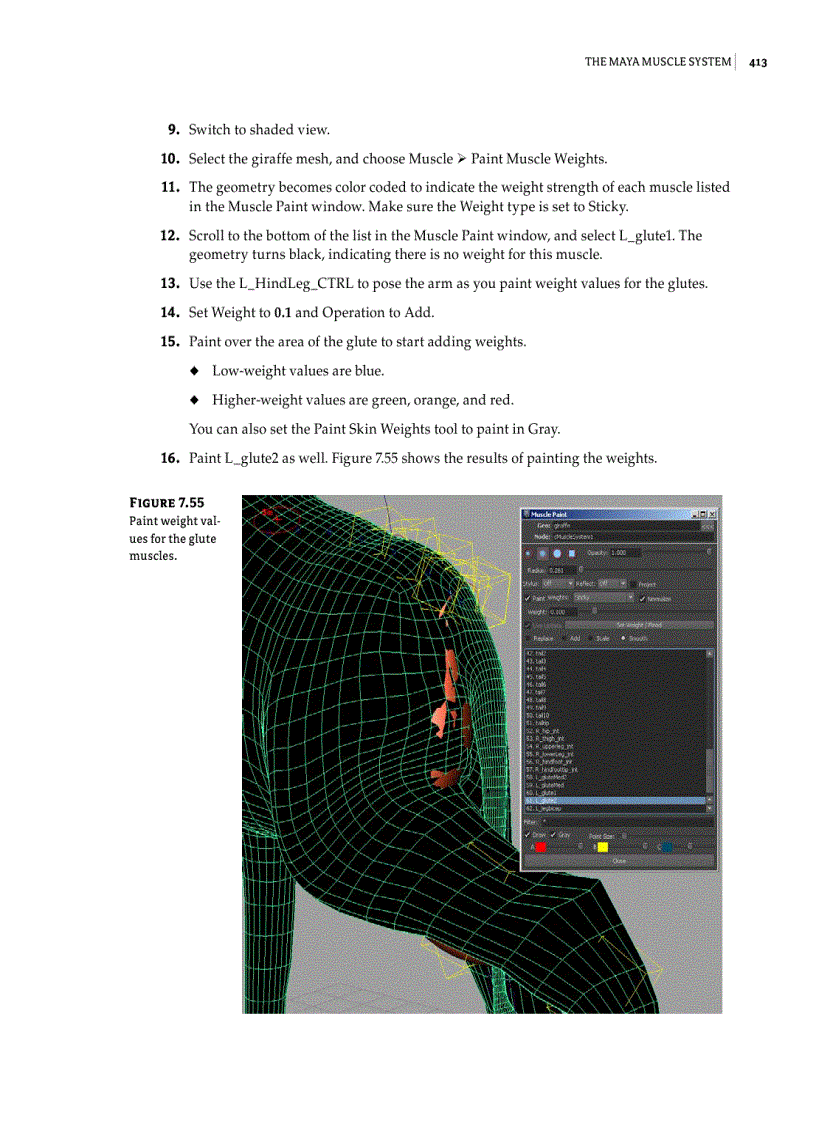Uncheck the Paint weights checkbox
816x1123 pixels.
(527, 598)
